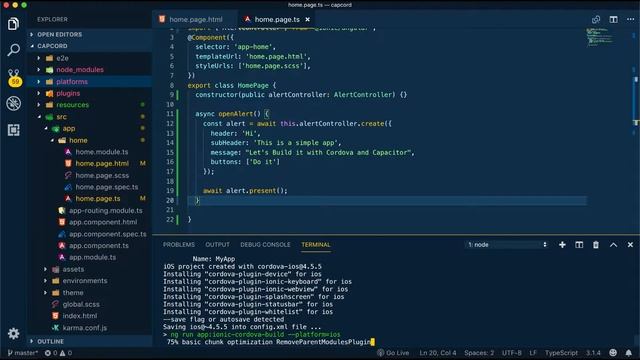Open index.html file
The image size is (640, 360).
click(x=80, y=316)
